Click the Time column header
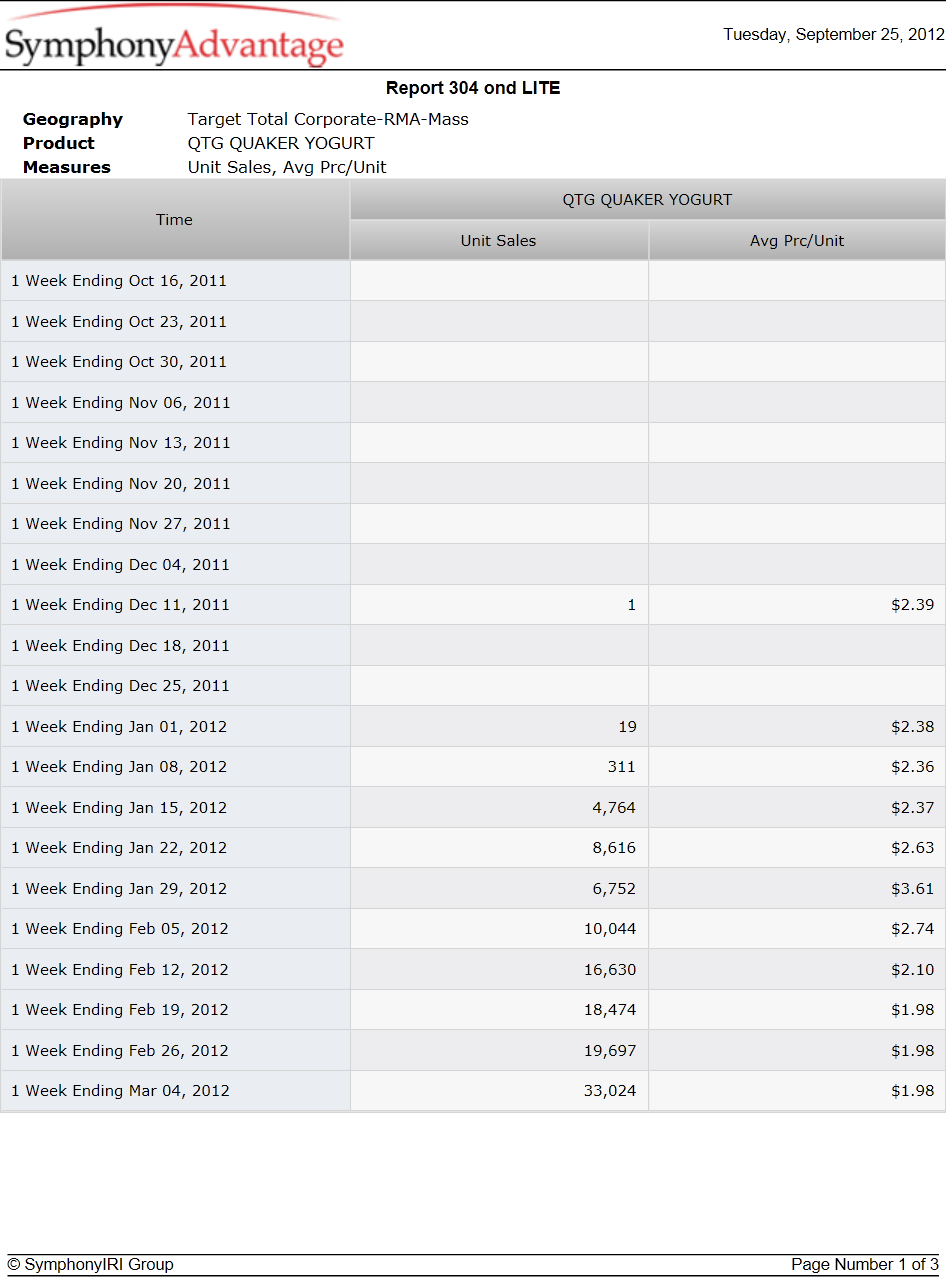946x1284 pixels. (175, 220)
